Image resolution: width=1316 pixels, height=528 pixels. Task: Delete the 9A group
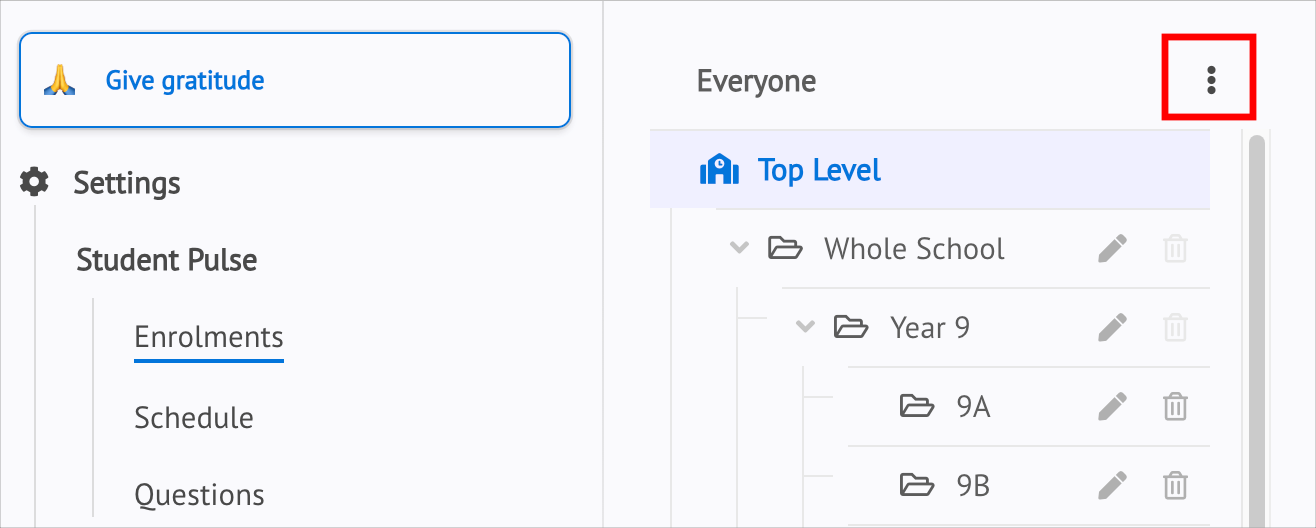pyautogui.click(x=1175, y=406)
